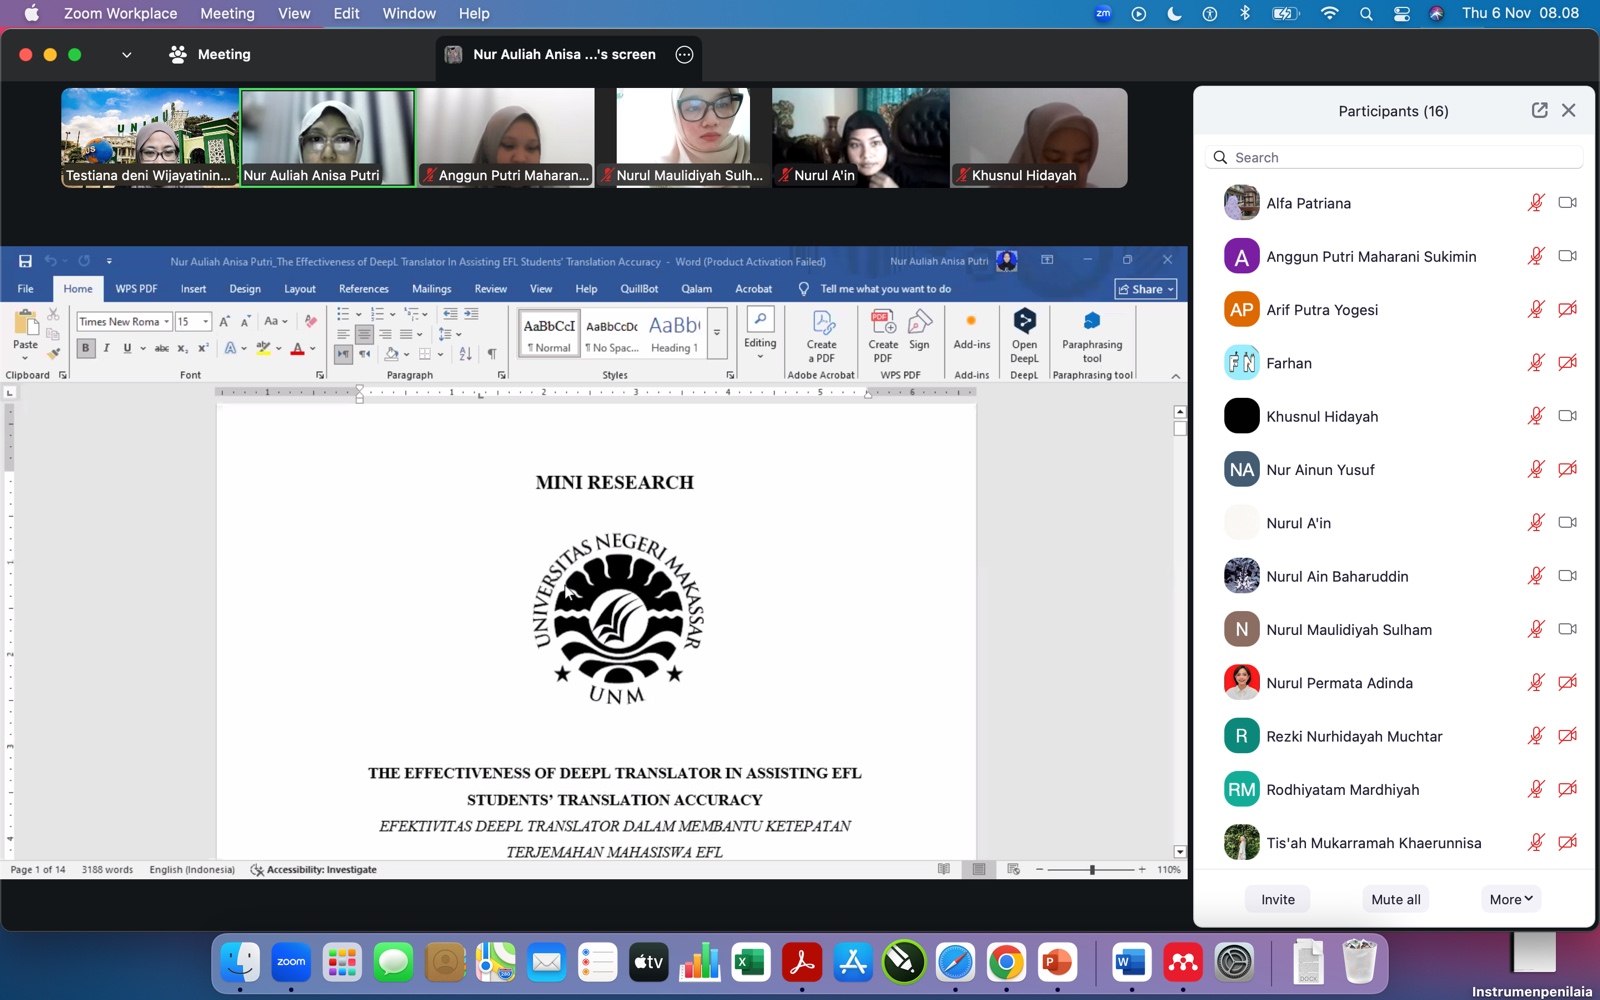
Task: Toggle Bold formatting in Font group
Action: click(86, 348)
